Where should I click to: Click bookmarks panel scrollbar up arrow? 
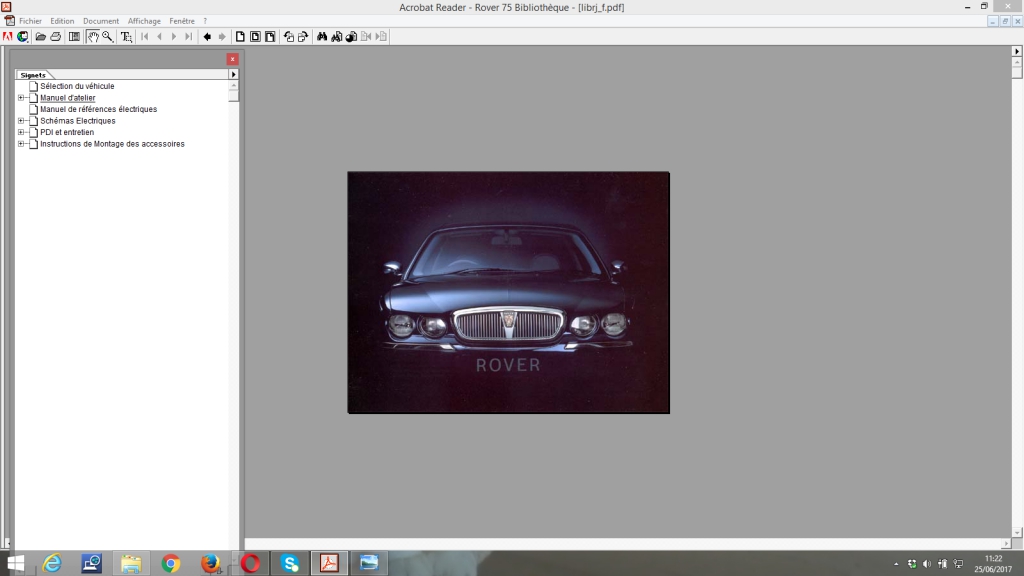(x=234, y=86)
